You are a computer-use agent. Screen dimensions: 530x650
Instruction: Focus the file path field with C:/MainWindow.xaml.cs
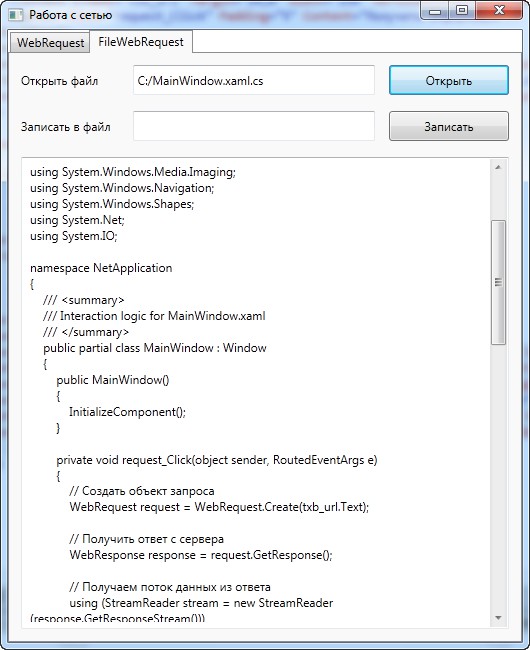(254, 80)
